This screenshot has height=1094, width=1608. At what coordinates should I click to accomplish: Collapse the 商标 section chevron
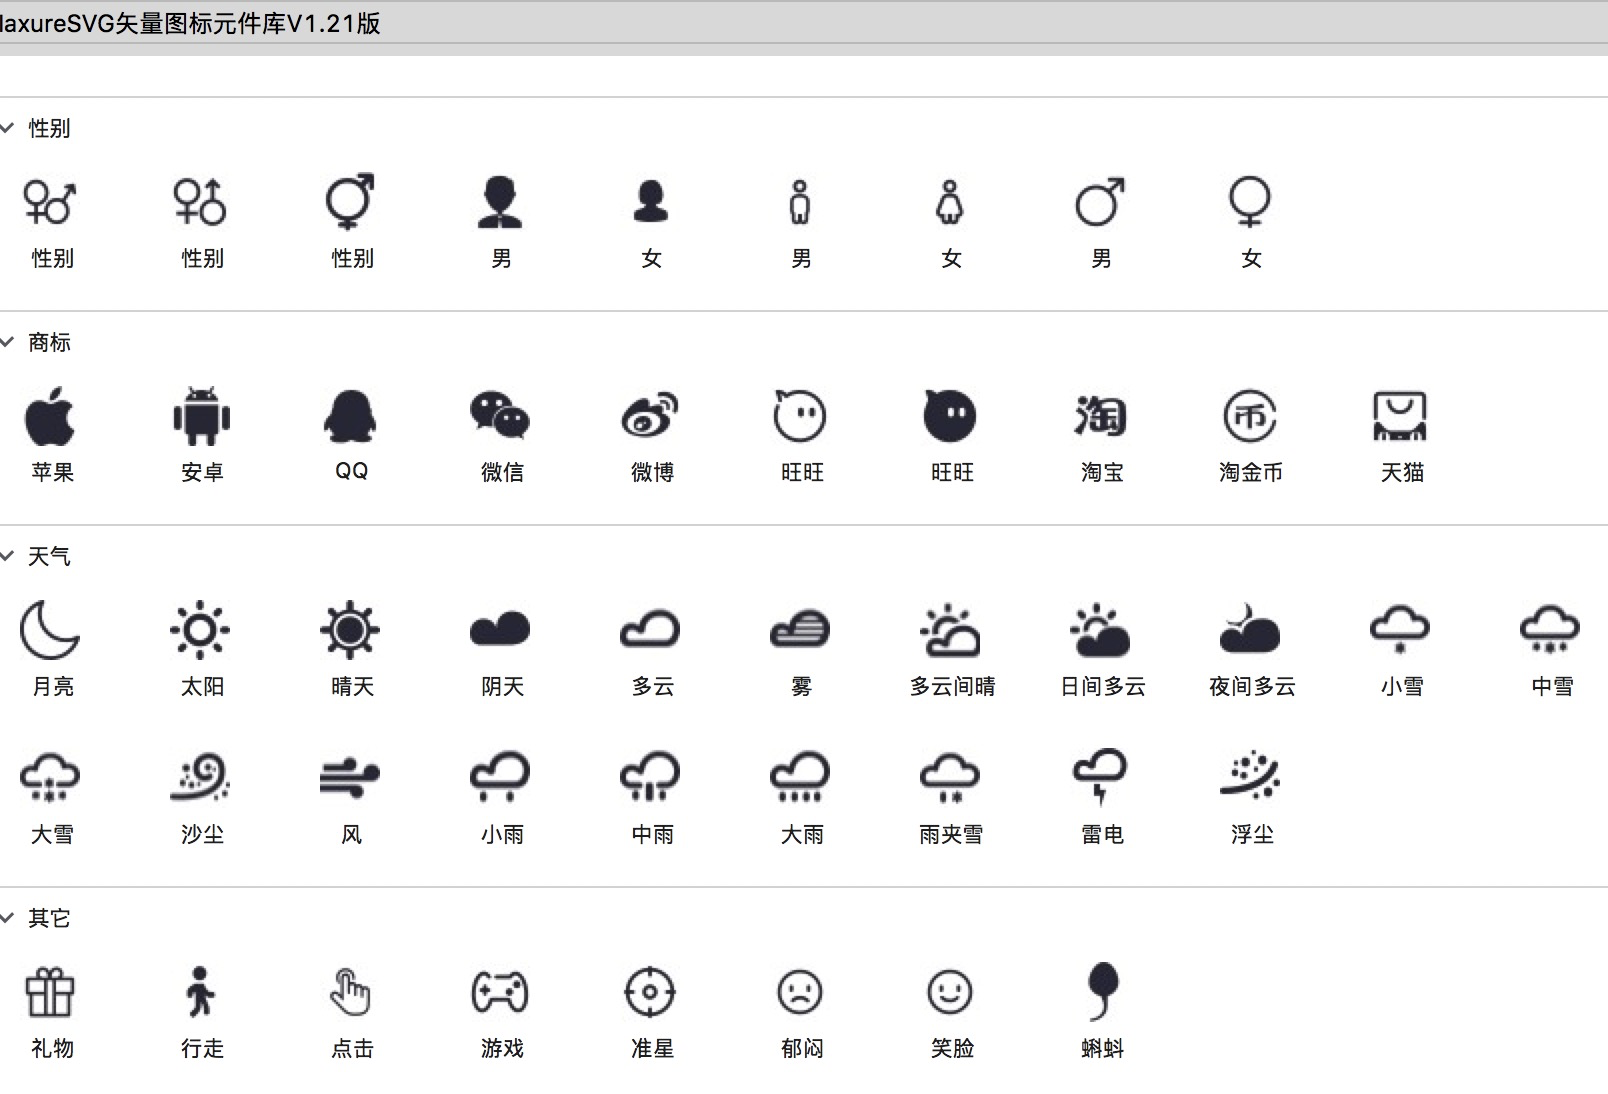click(x=7, y=342)
